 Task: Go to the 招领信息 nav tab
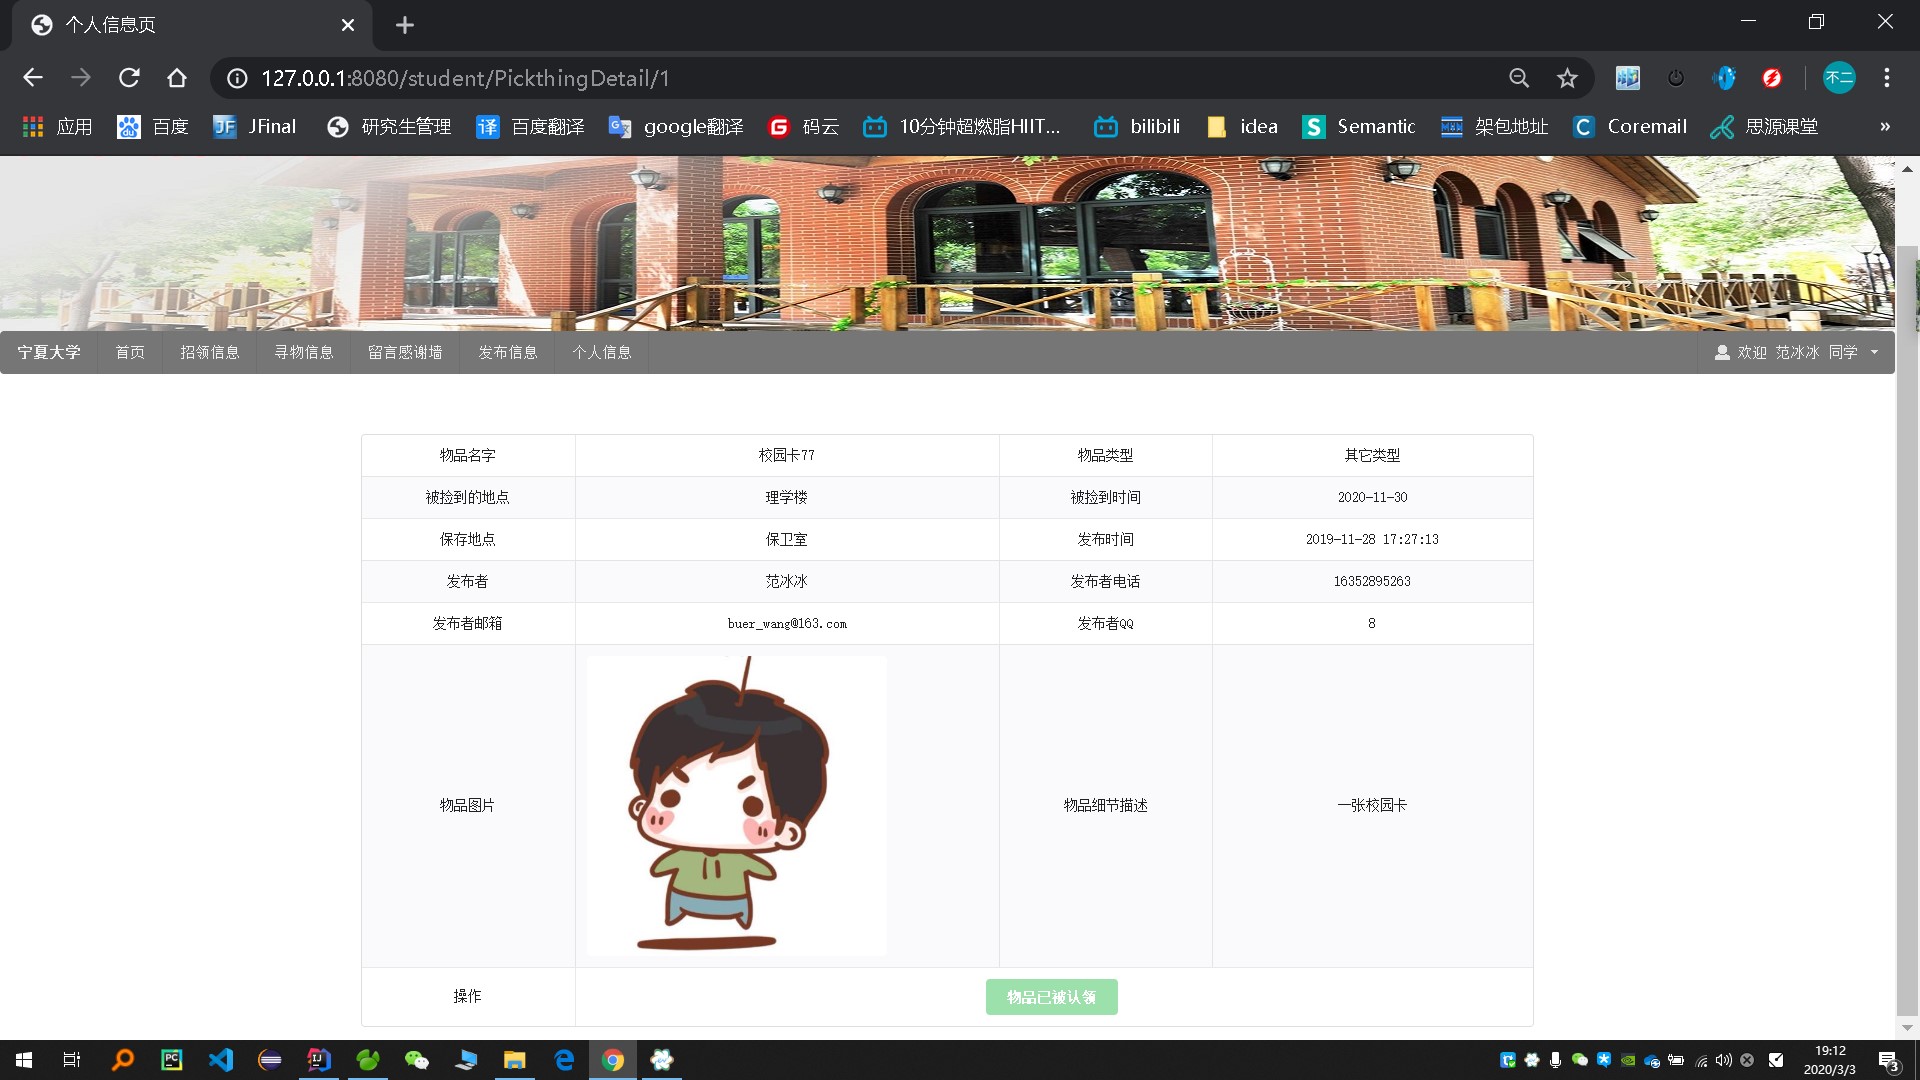210,352
